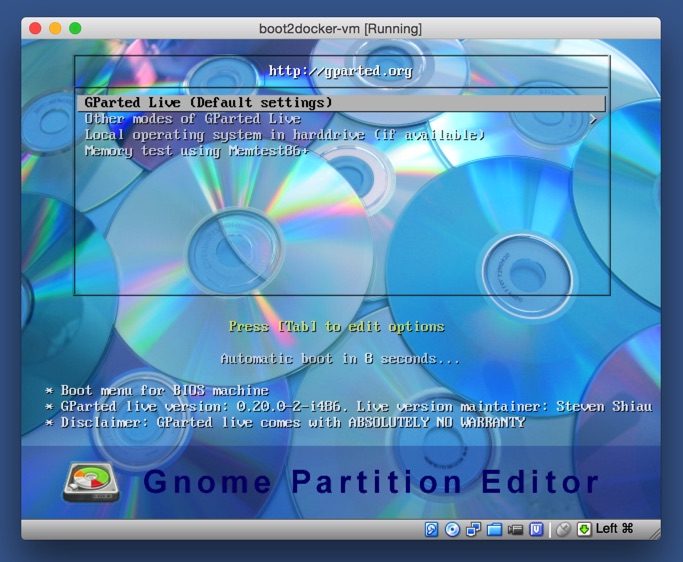
Task: Click the CPU virtualization status icon
Action: [536, 529]
